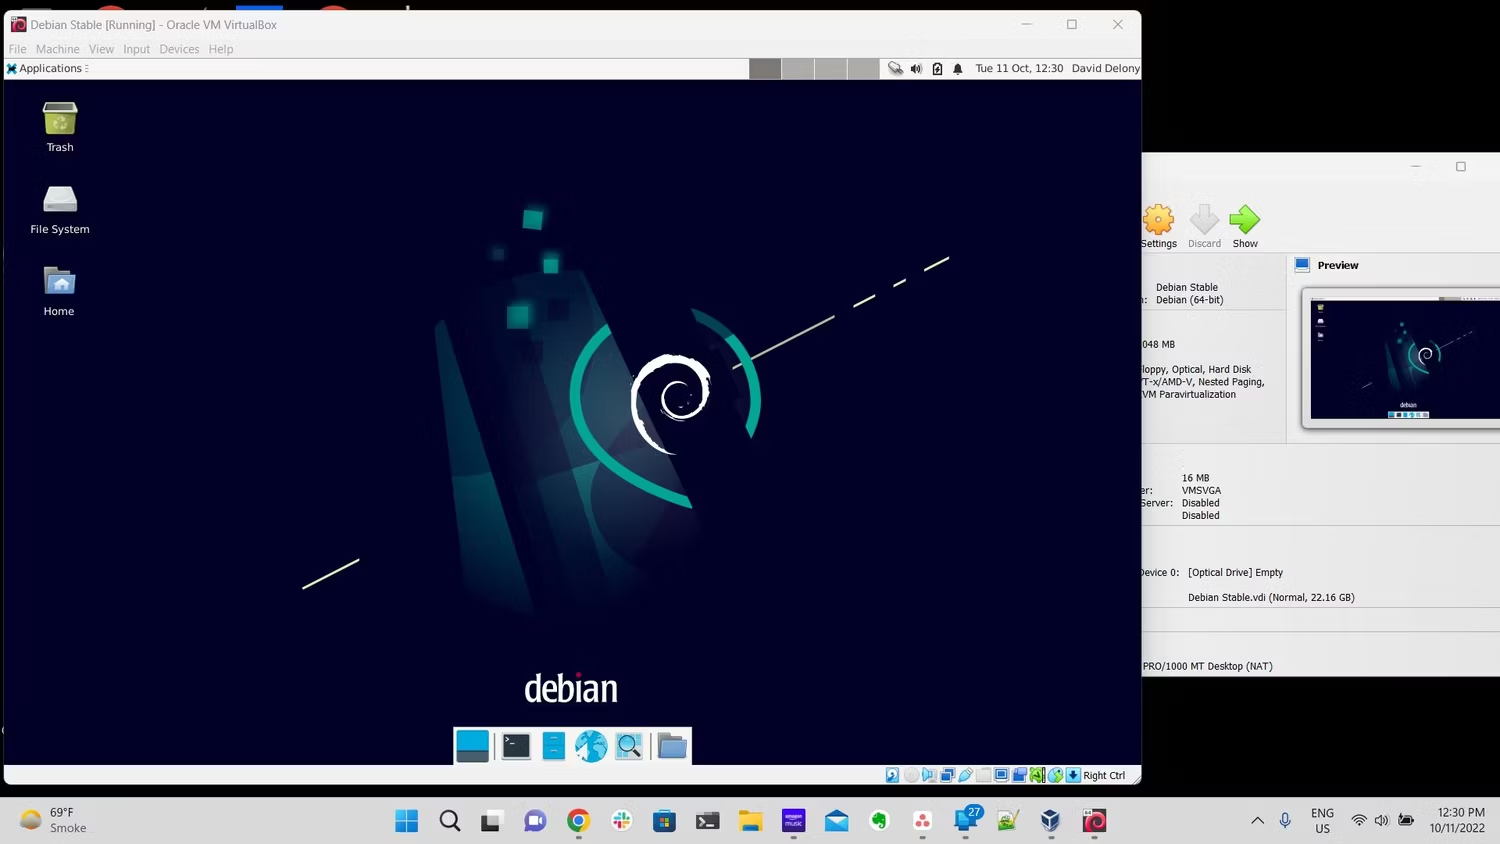The image size is (1500, 844).
Task: Open the David Delony user menu
Action: click(1105, 68)
